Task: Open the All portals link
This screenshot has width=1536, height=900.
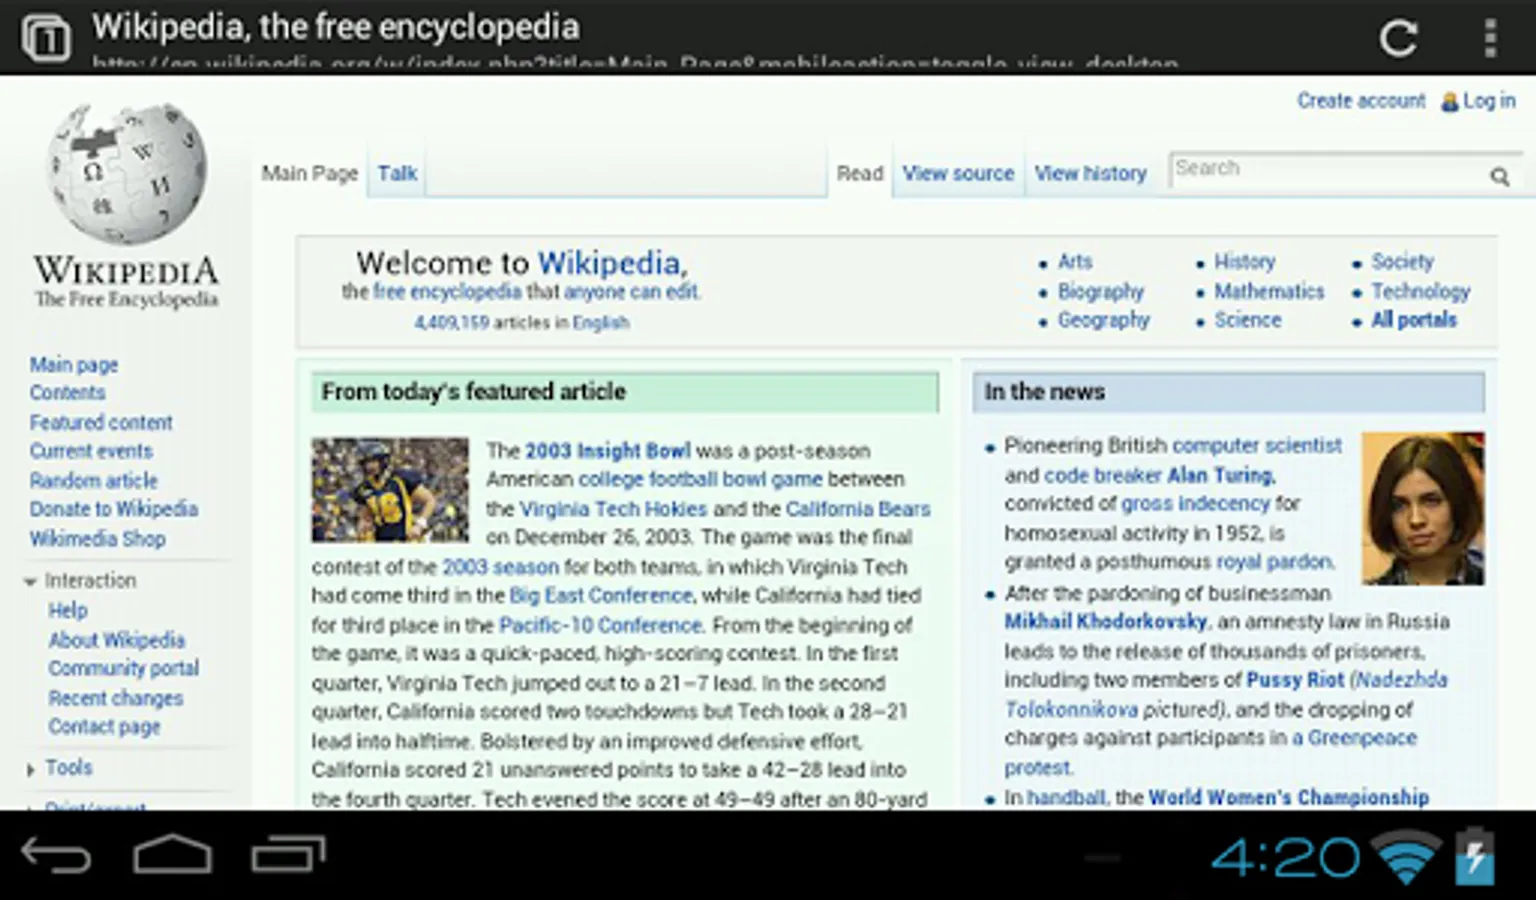Action: tap(1414, 320)
